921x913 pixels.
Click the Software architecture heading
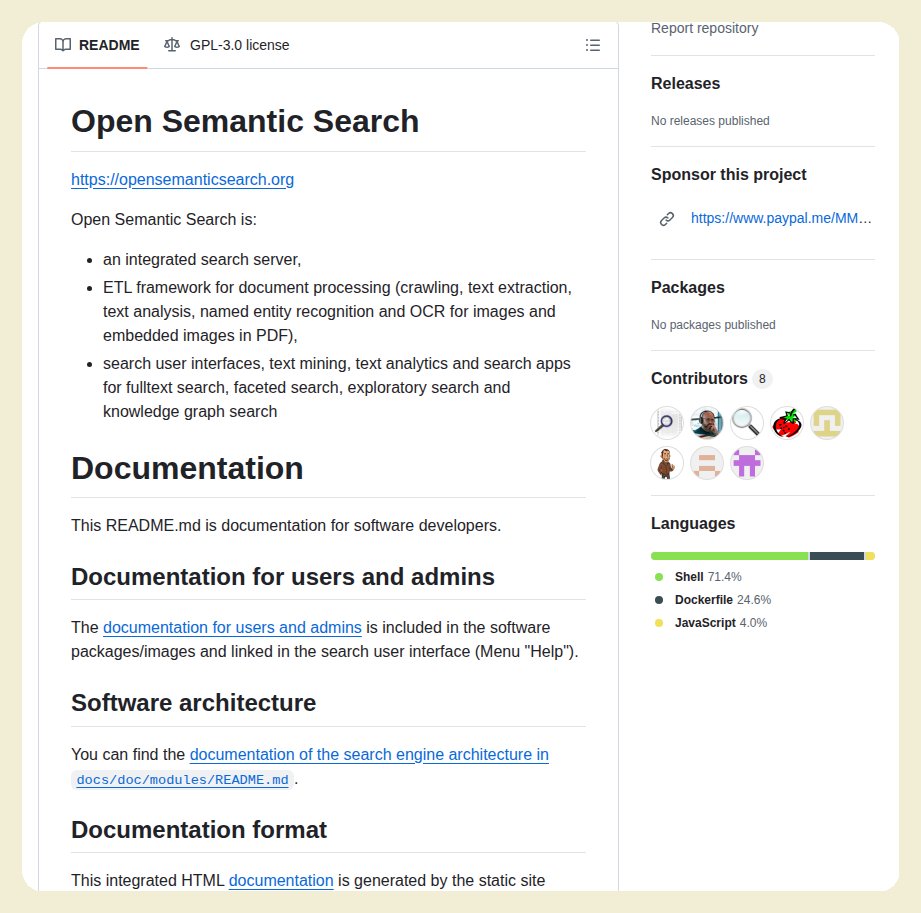tap(194, 703)
